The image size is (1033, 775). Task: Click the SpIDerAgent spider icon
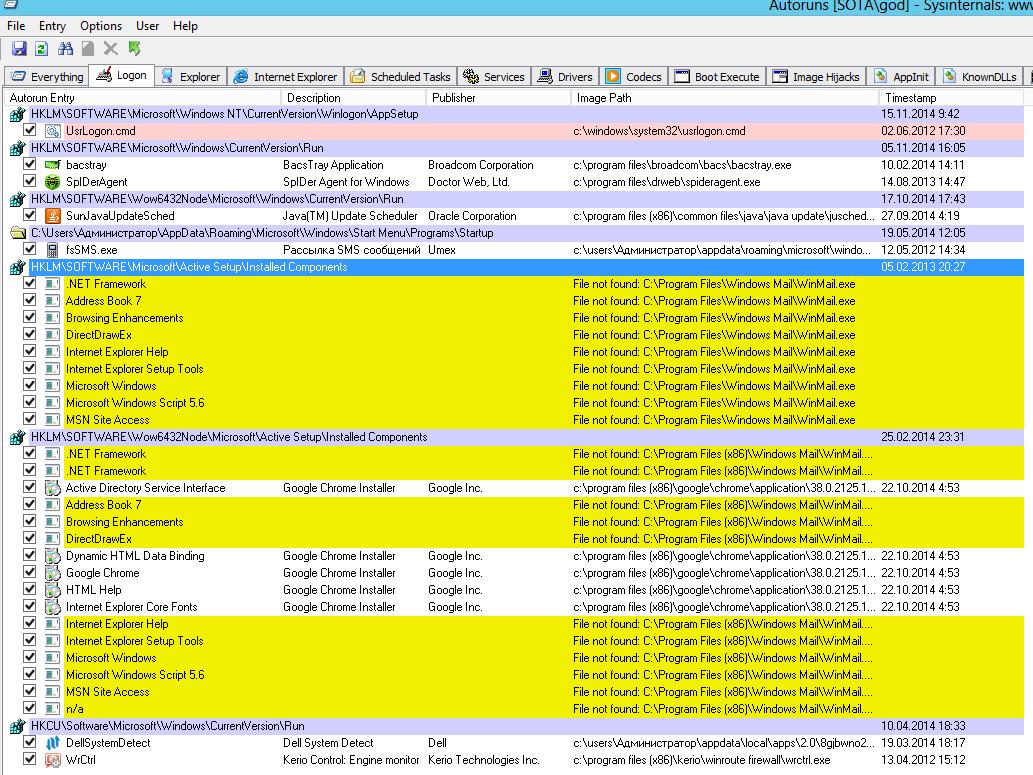tap(52, 182)
